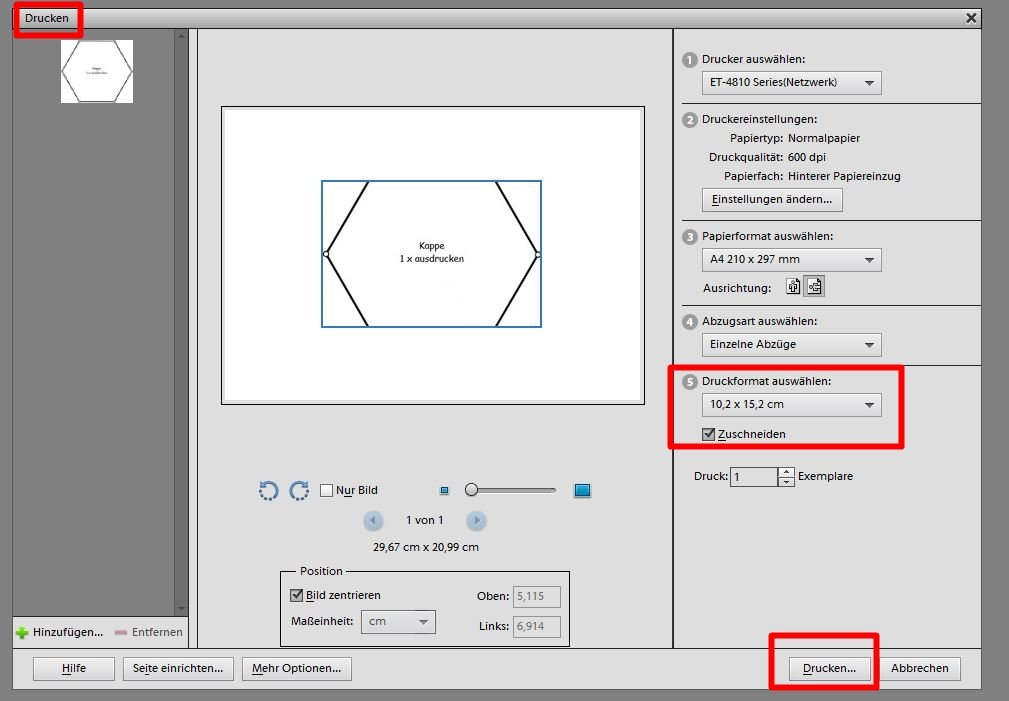Rotate image 90 degrees right

[299, 490]
